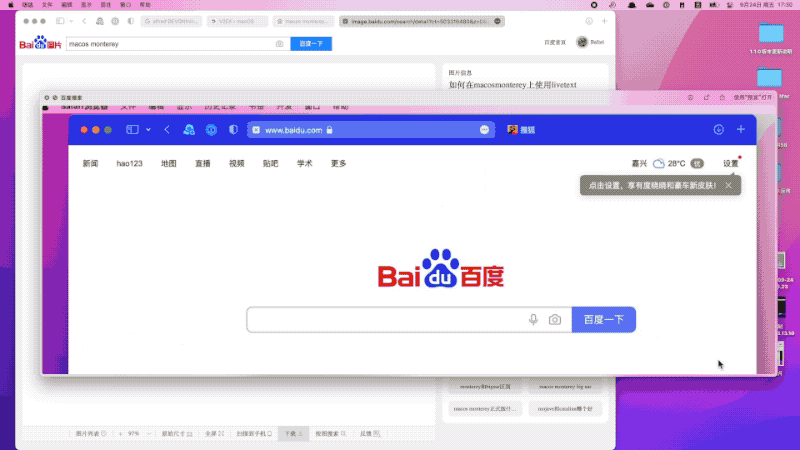Click the livetext image title text
The height and width of the screenshot is (450, 800).
pos(512,85)
